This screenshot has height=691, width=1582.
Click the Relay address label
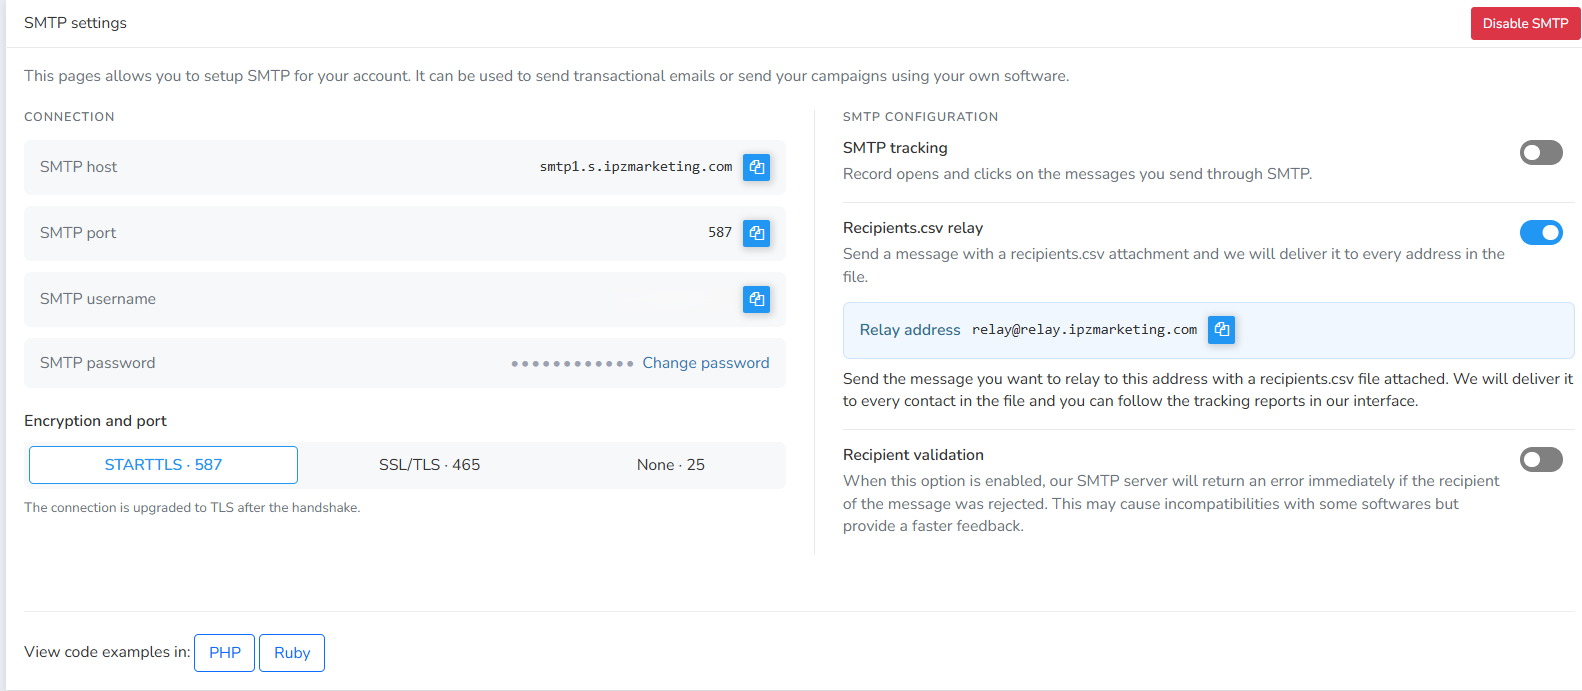[910, 330]
